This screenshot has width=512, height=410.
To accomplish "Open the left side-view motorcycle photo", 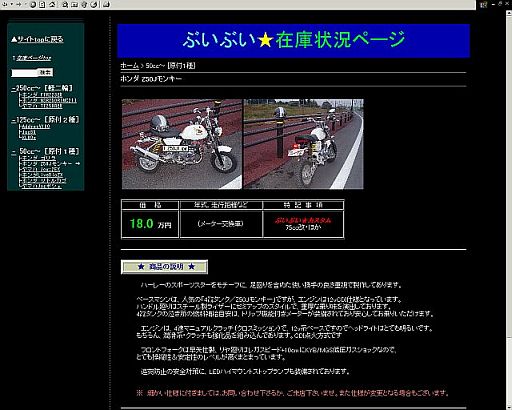I will [182, 144].
